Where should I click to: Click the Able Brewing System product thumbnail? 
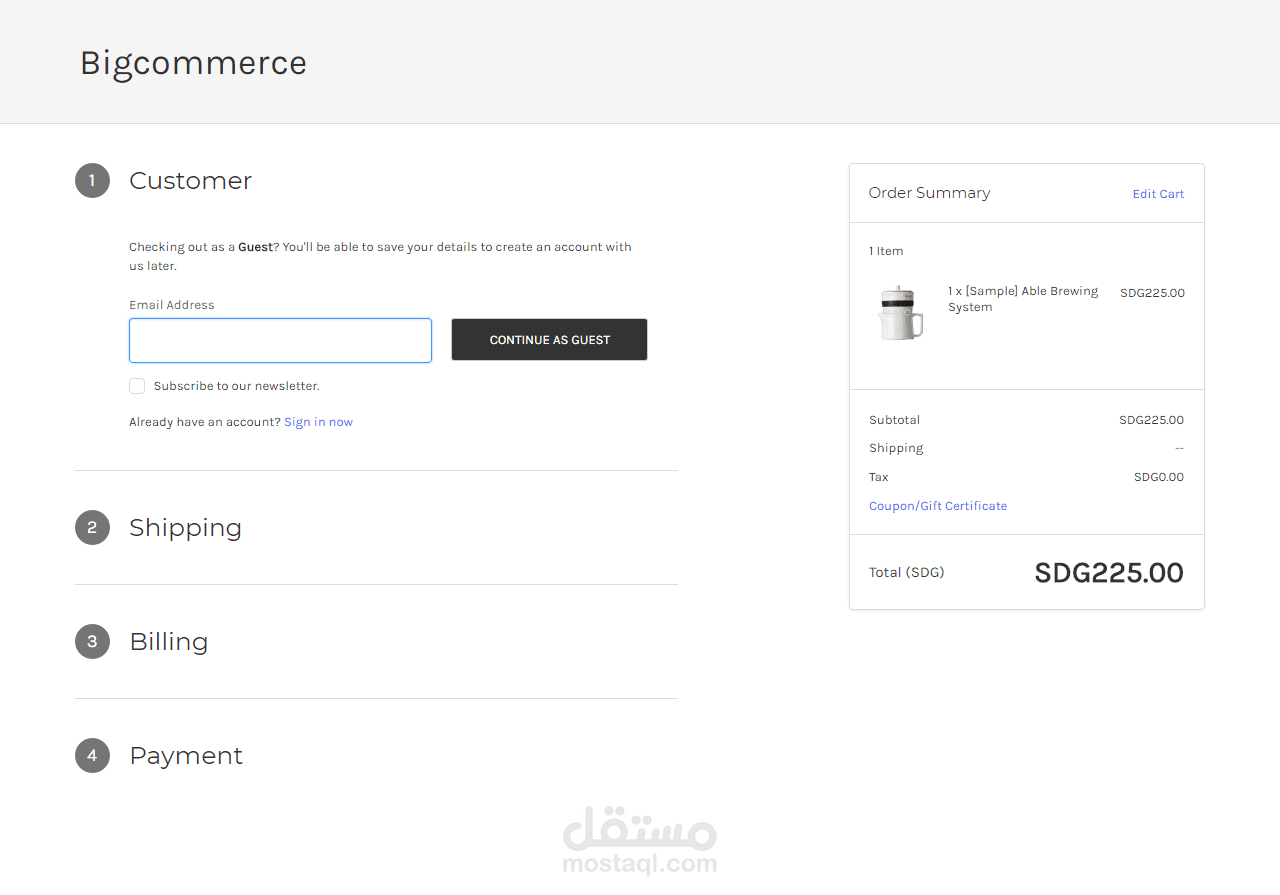899,312
